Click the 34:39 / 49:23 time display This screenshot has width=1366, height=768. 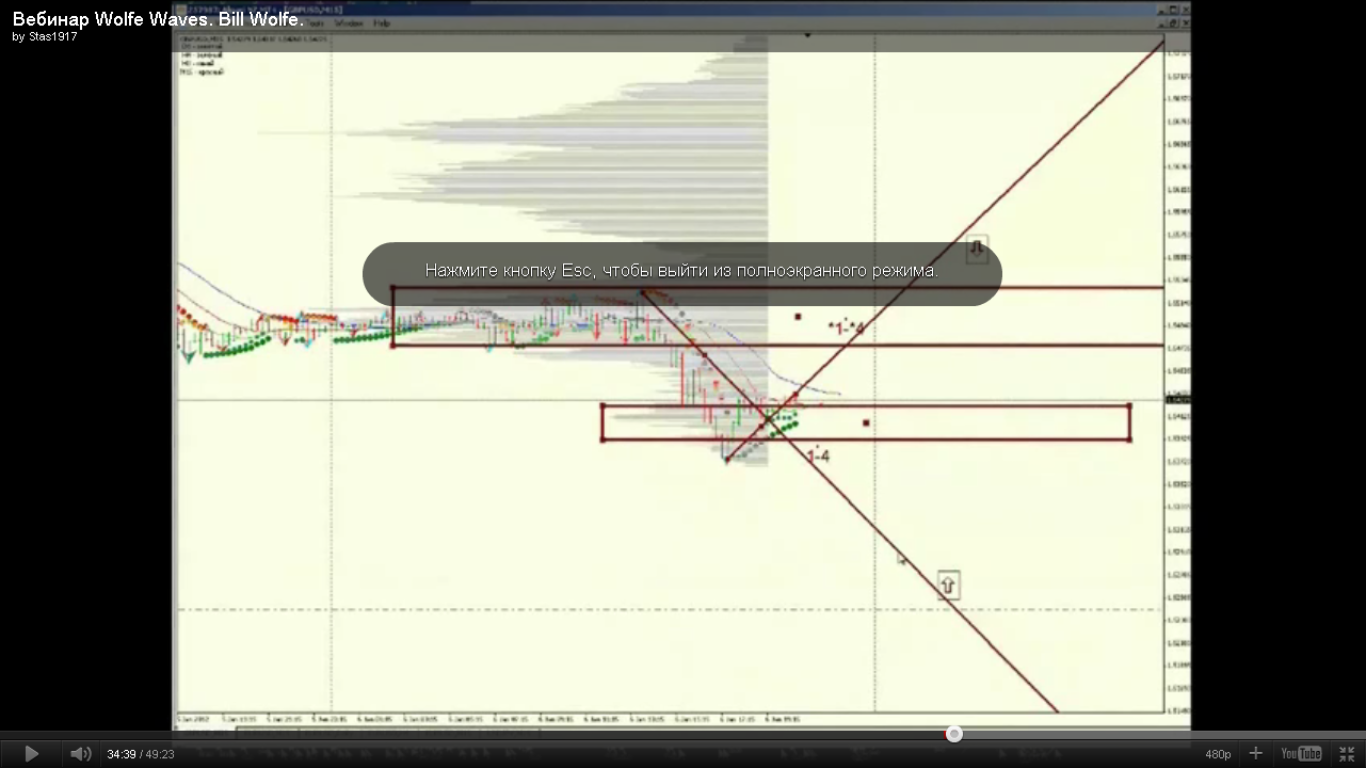(x=141, y=754)
